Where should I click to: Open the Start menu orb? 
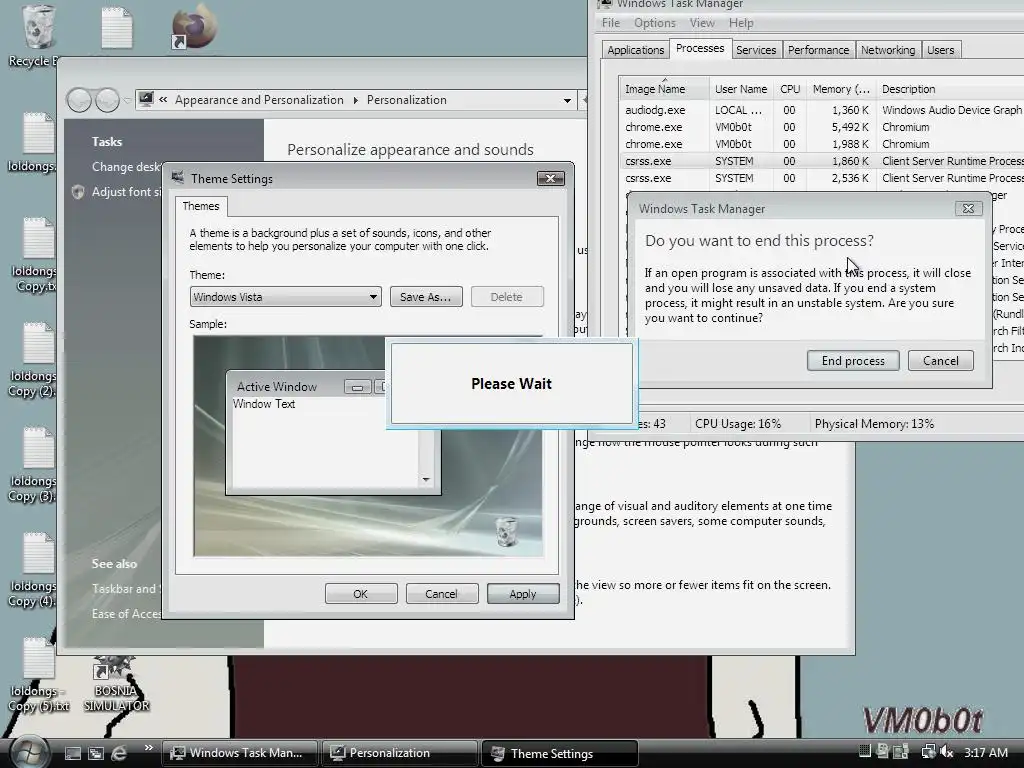click(x=29, y=752)
